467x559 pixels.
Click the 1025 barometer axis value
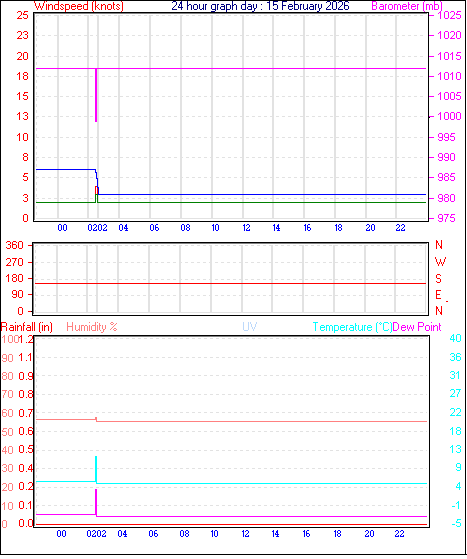coord(450,15)
